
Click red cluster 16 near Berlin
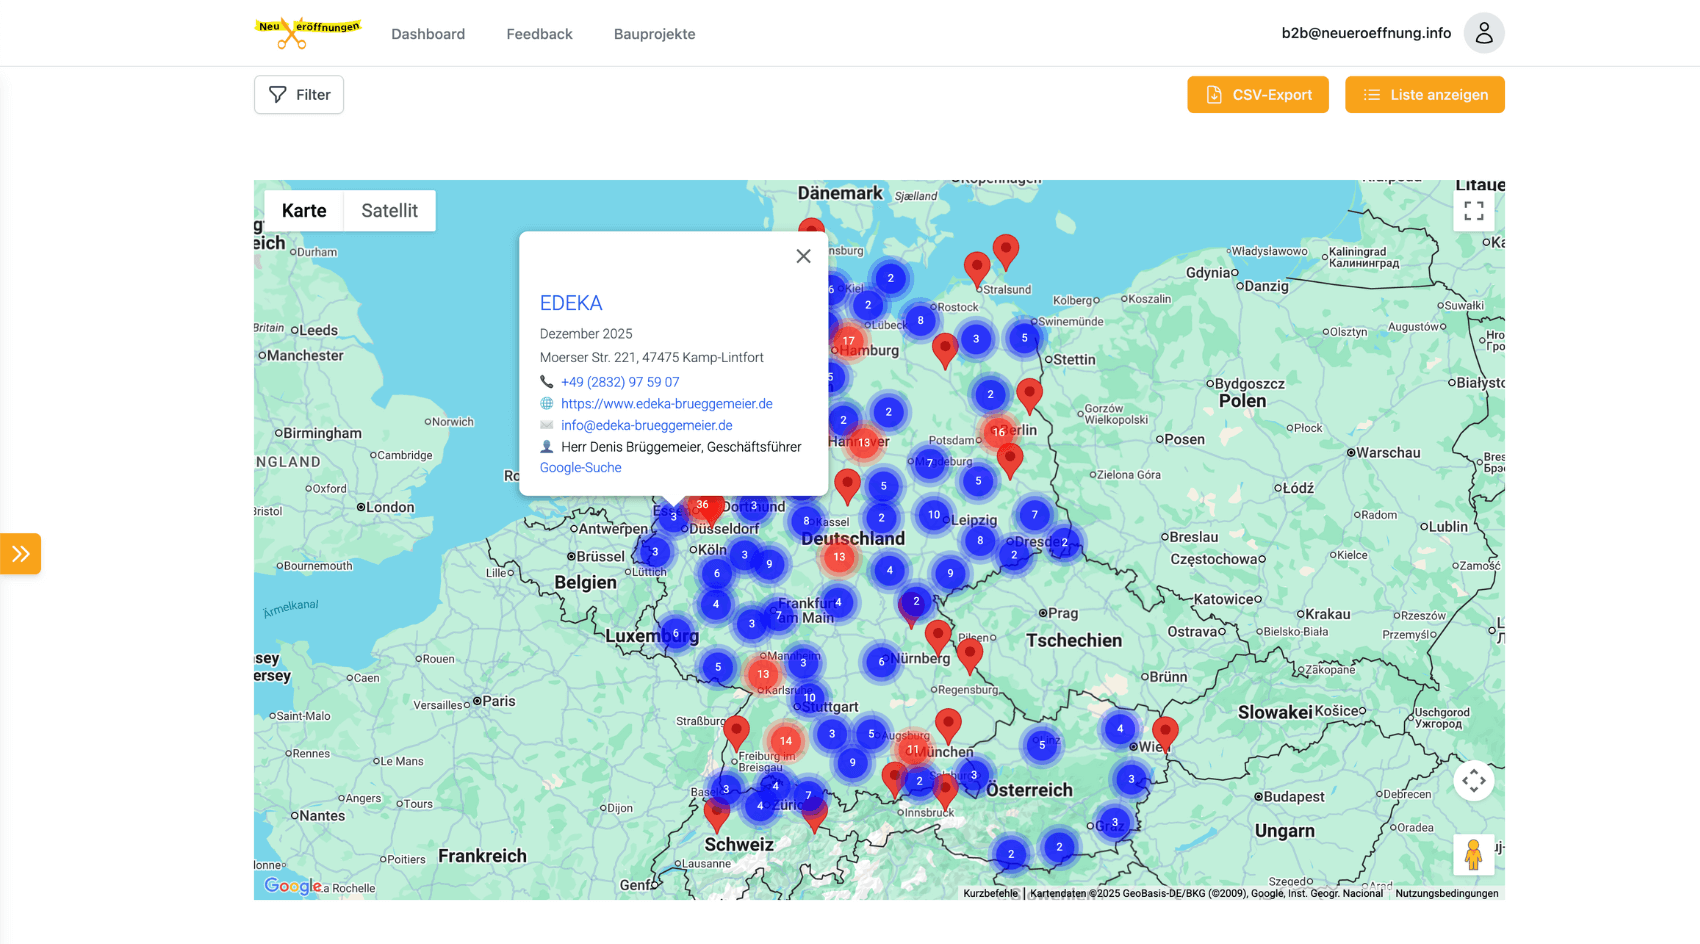coord(998,432)
